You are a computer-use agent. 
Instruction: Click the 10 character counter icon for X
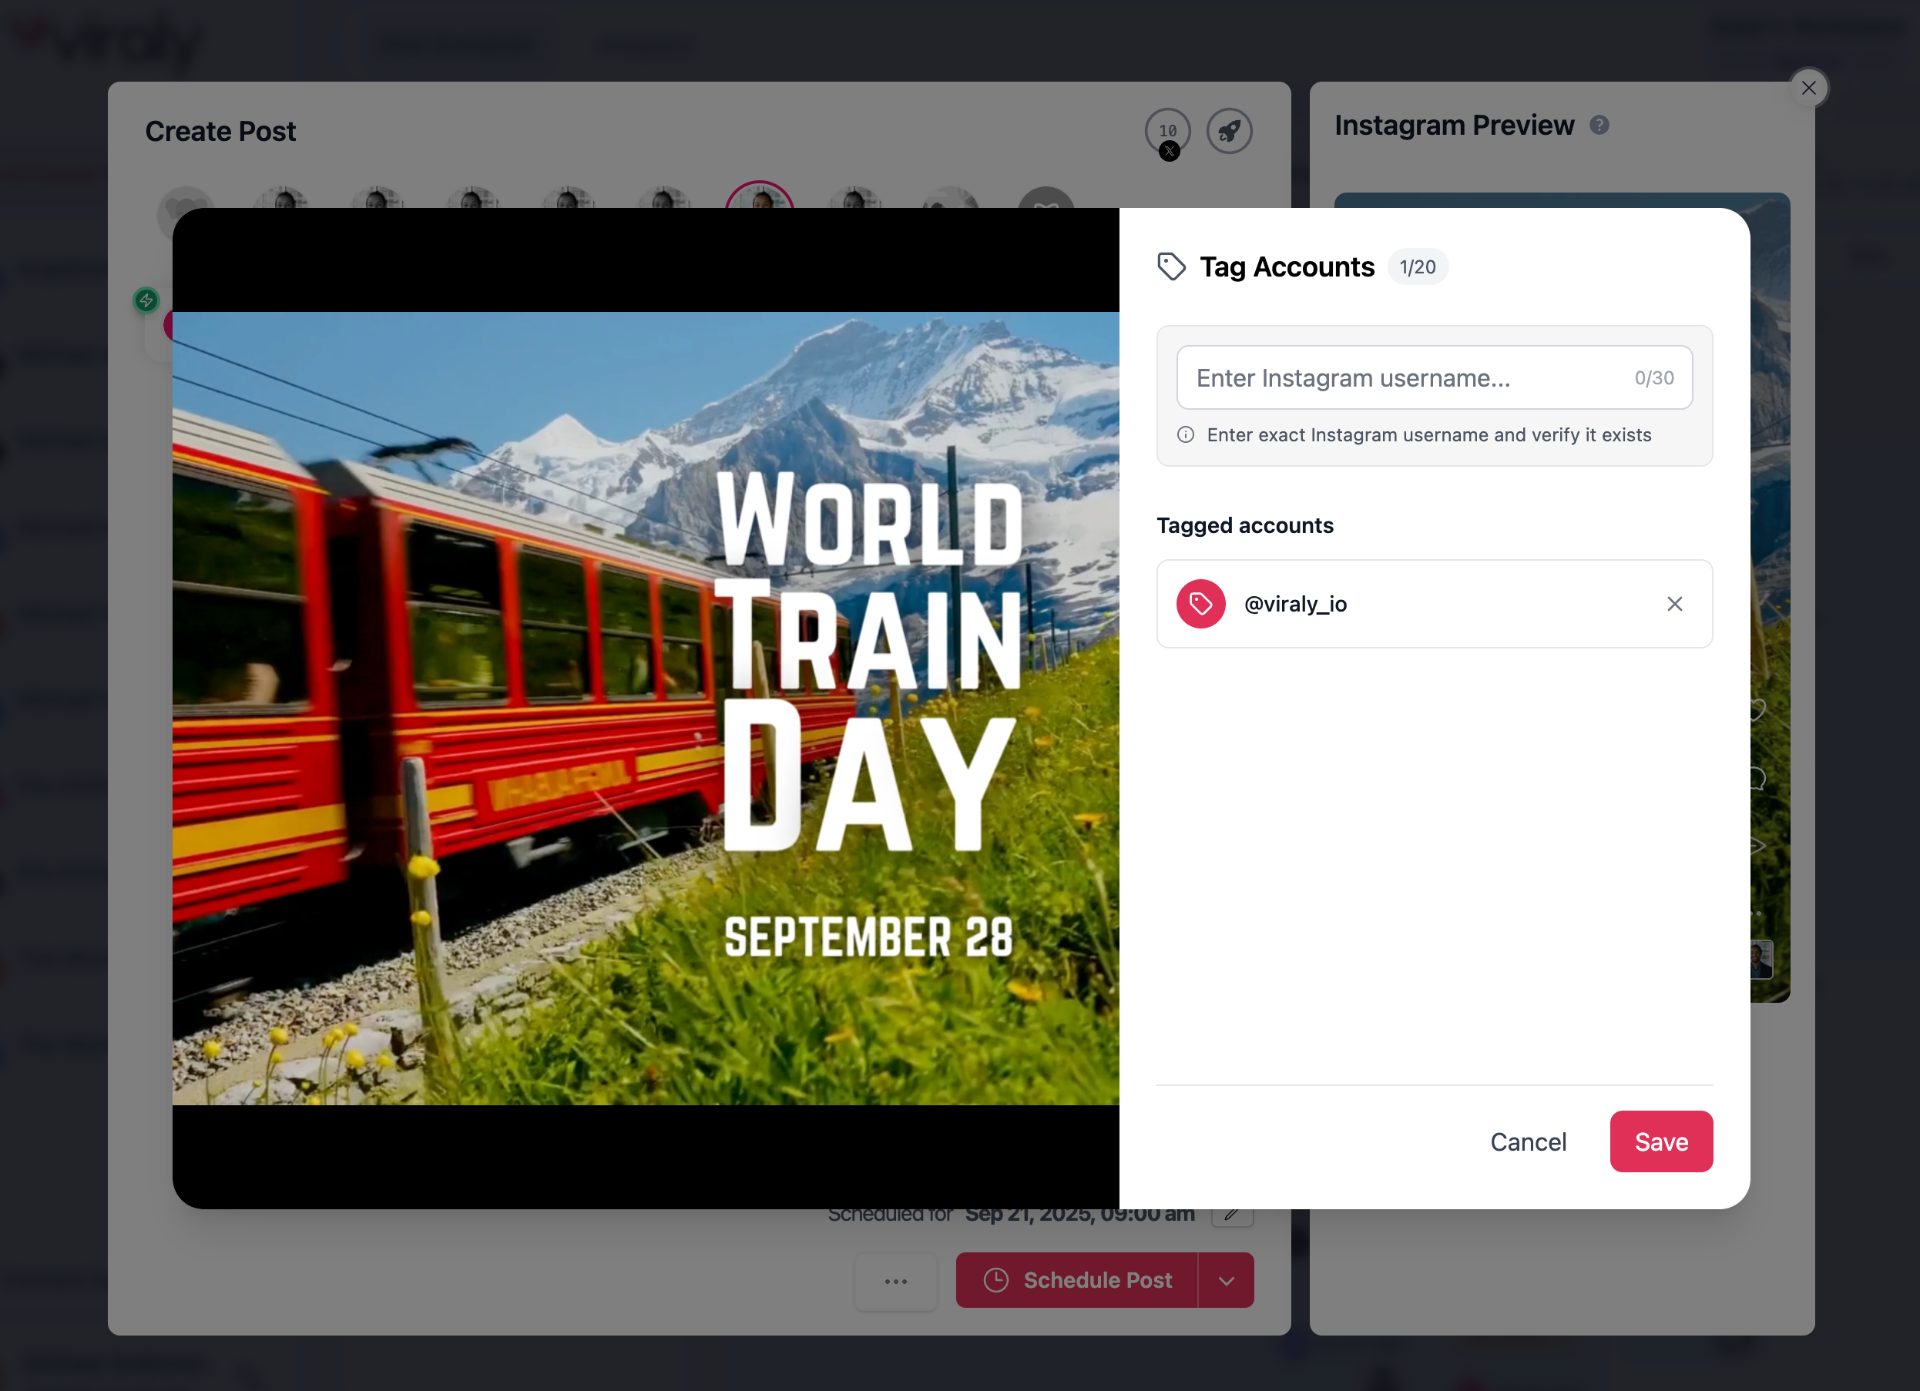tap(1168, 131)
